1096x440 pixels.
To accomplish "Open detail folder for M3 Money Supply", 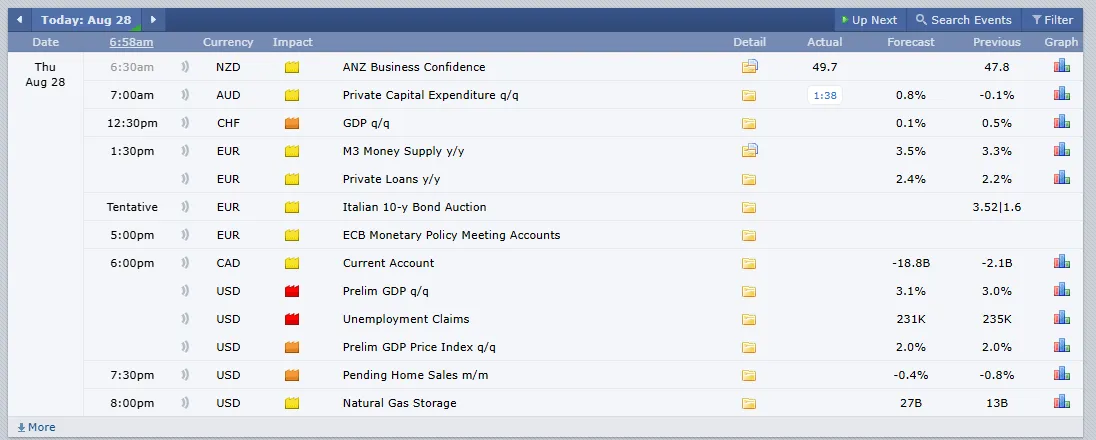I will (x=749, y=151).
